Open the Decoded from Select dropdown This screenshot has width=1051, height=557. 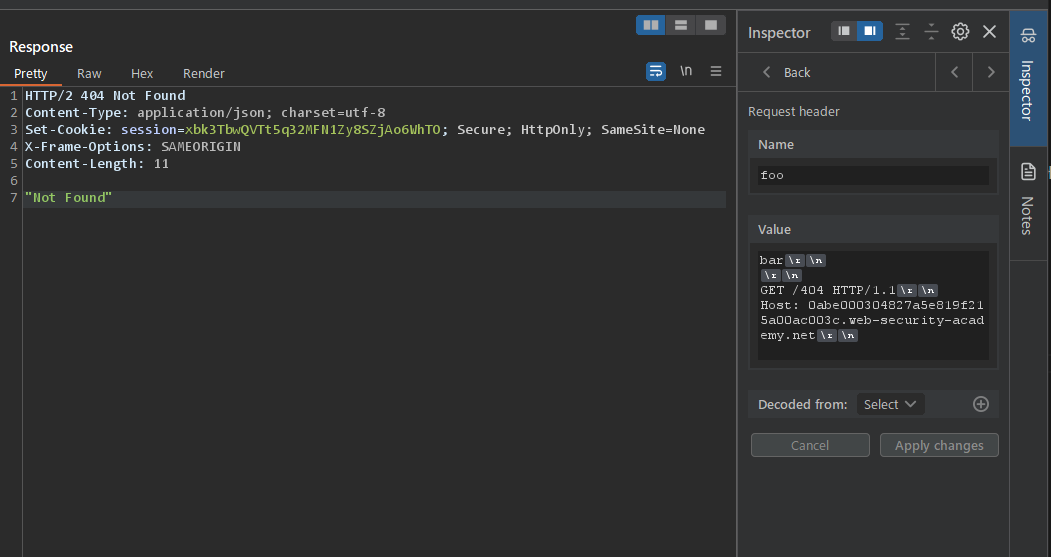point(889,404)
